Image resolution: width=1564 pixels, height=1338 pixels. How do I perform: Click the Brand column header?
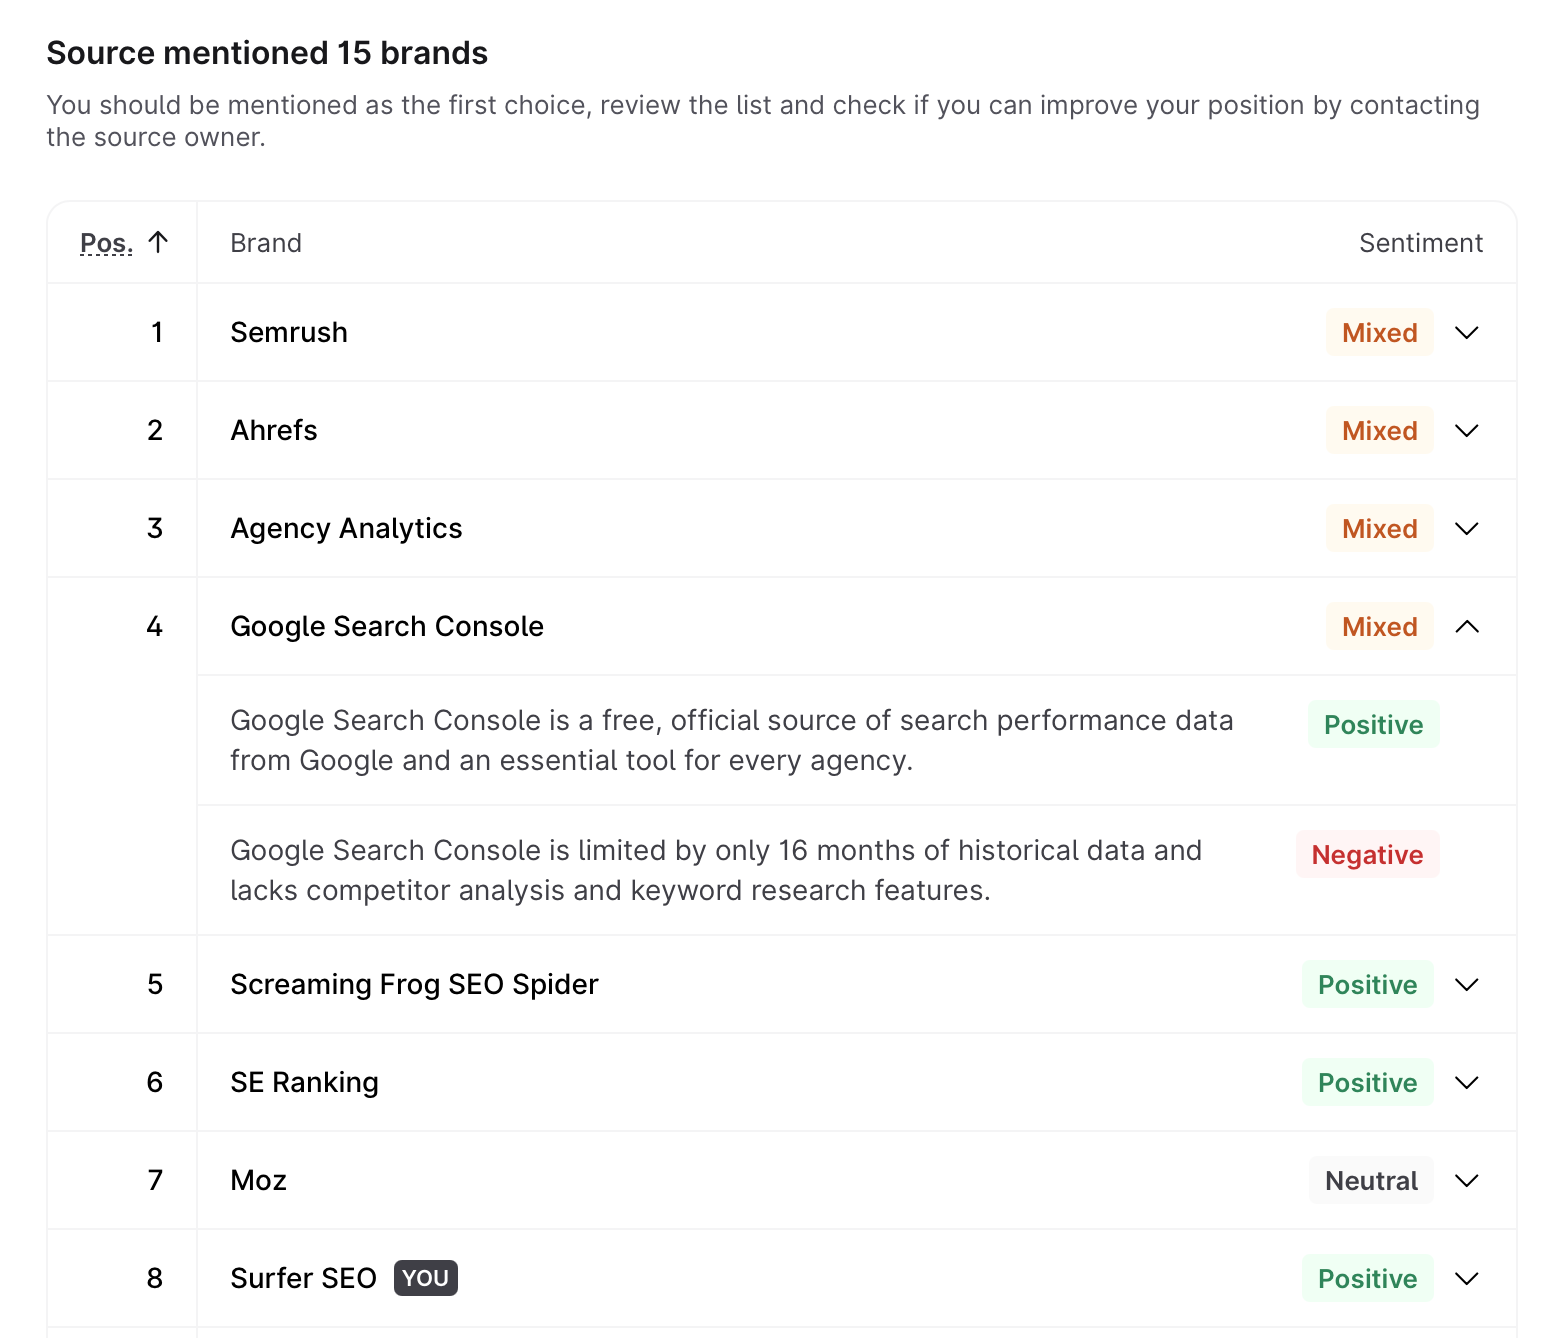(x=266, y=243)
